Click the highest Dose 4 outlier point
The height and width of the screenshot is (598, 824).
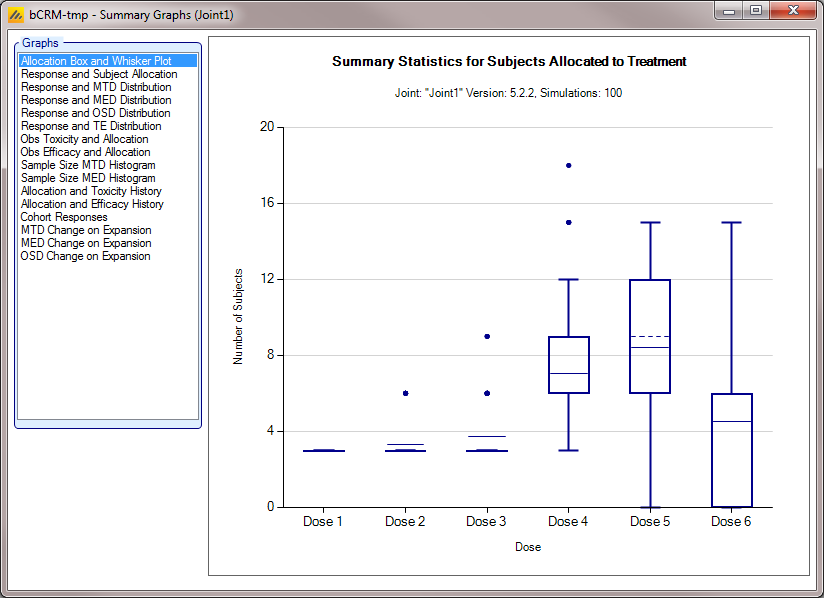[x=569, y=166]
